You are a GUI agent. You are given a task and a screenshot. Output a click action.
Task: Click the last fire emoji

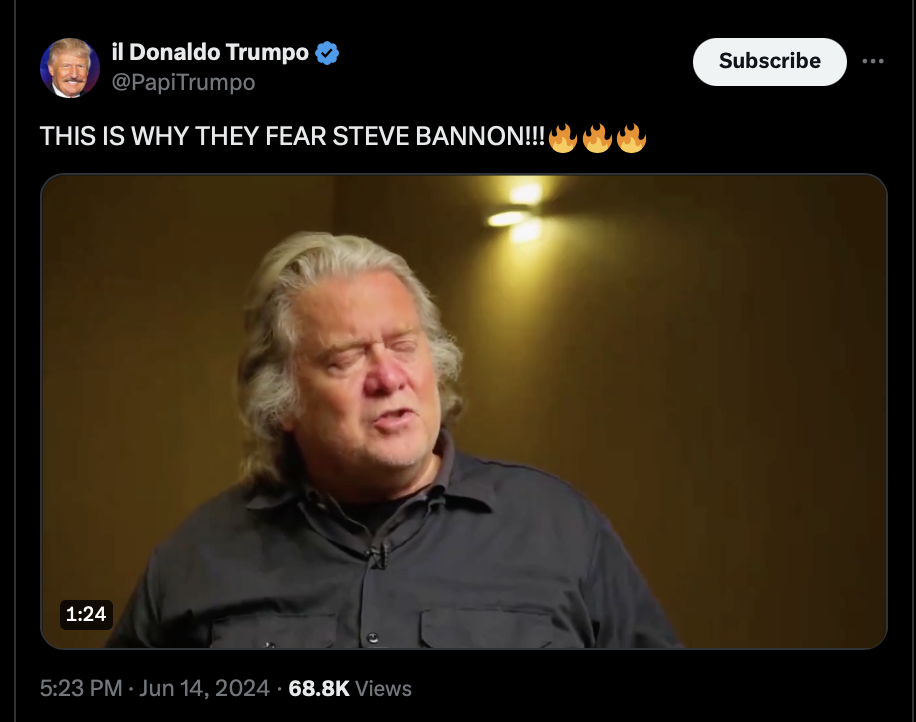tap(632, 138)
